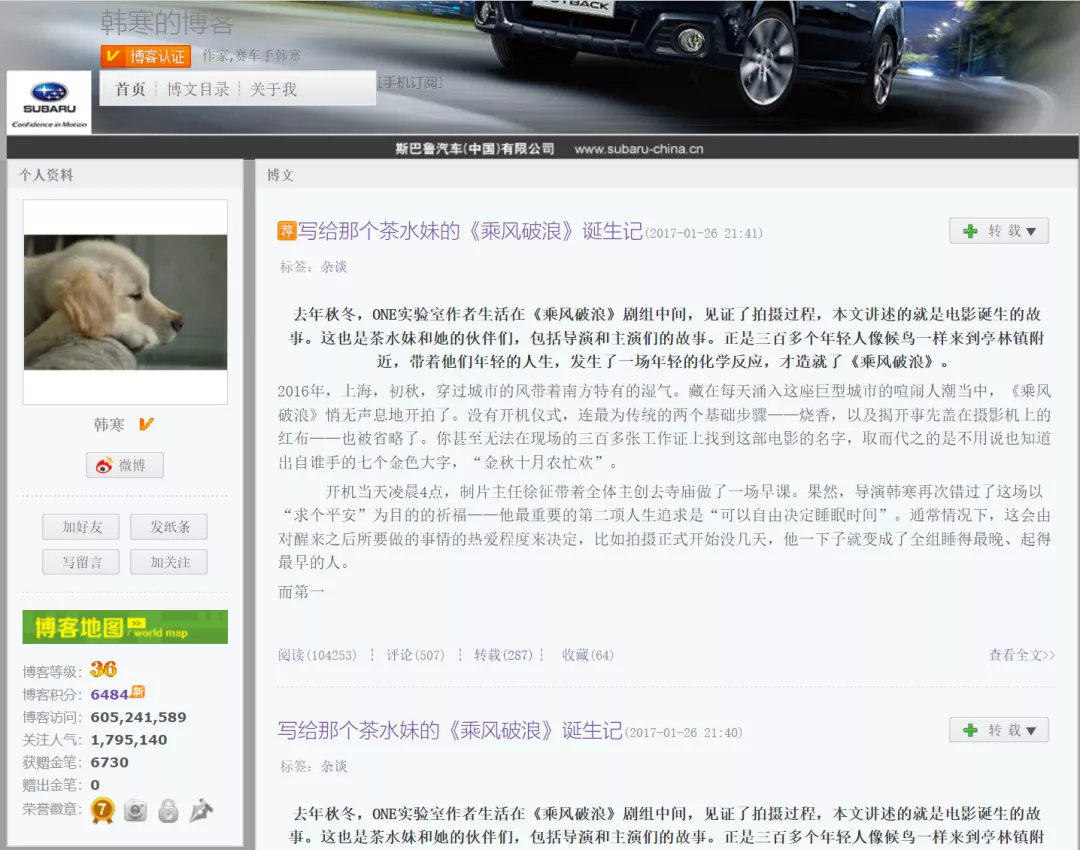Screen dimensions: 1080x850
Task: Open the 微博 button with Weibo icon
Action: click(124, 465)
